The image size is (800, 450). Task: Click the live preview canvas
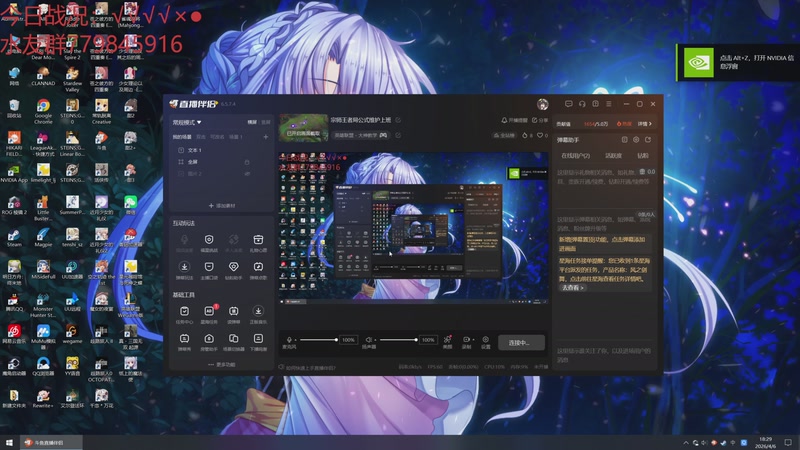tap(413, 228)
